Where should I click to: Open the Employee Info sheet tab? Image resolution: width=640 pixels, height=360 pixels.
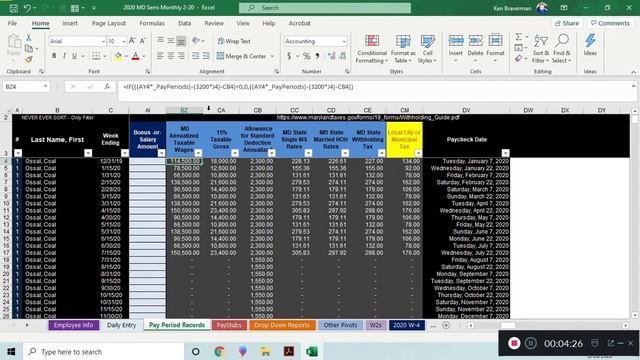pos(73,325)
